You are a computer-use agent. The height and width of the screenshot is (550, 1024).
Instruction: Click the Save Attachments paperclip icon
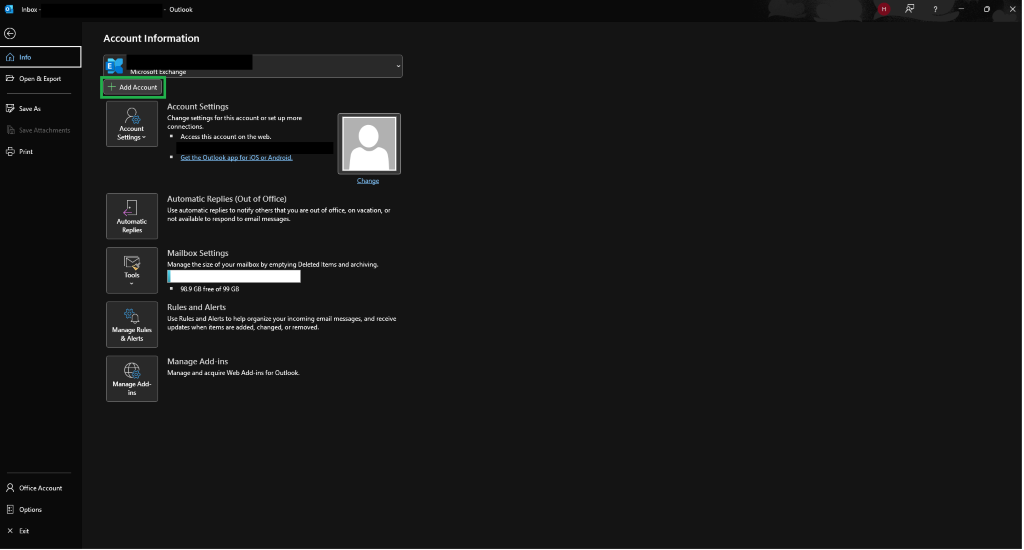[10, 130]
